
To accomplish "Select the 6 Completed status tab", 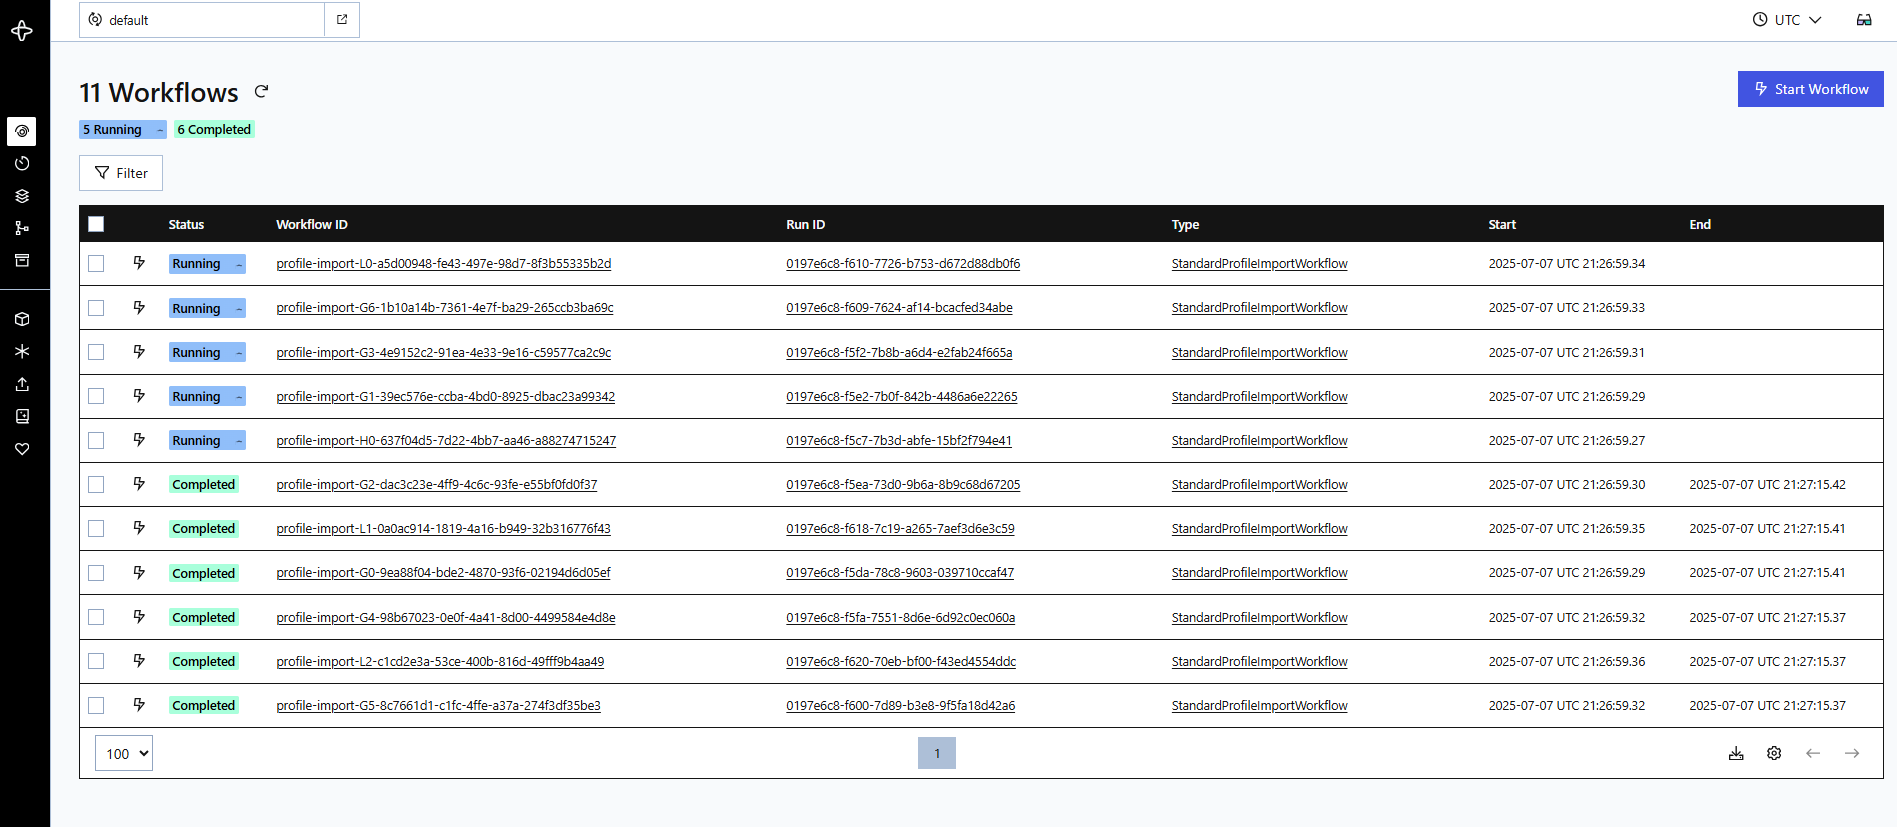I will (214, 130).
